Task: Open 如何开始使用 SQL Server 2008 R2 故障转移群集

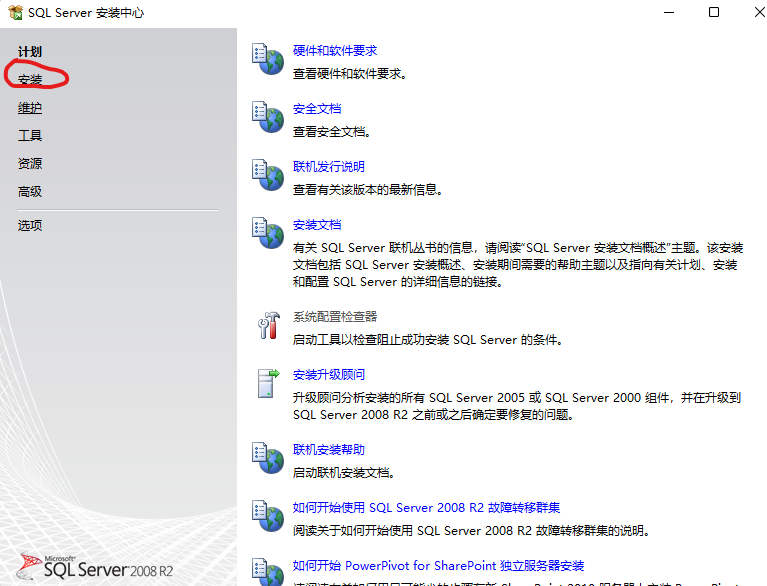Action: (427, 508)
